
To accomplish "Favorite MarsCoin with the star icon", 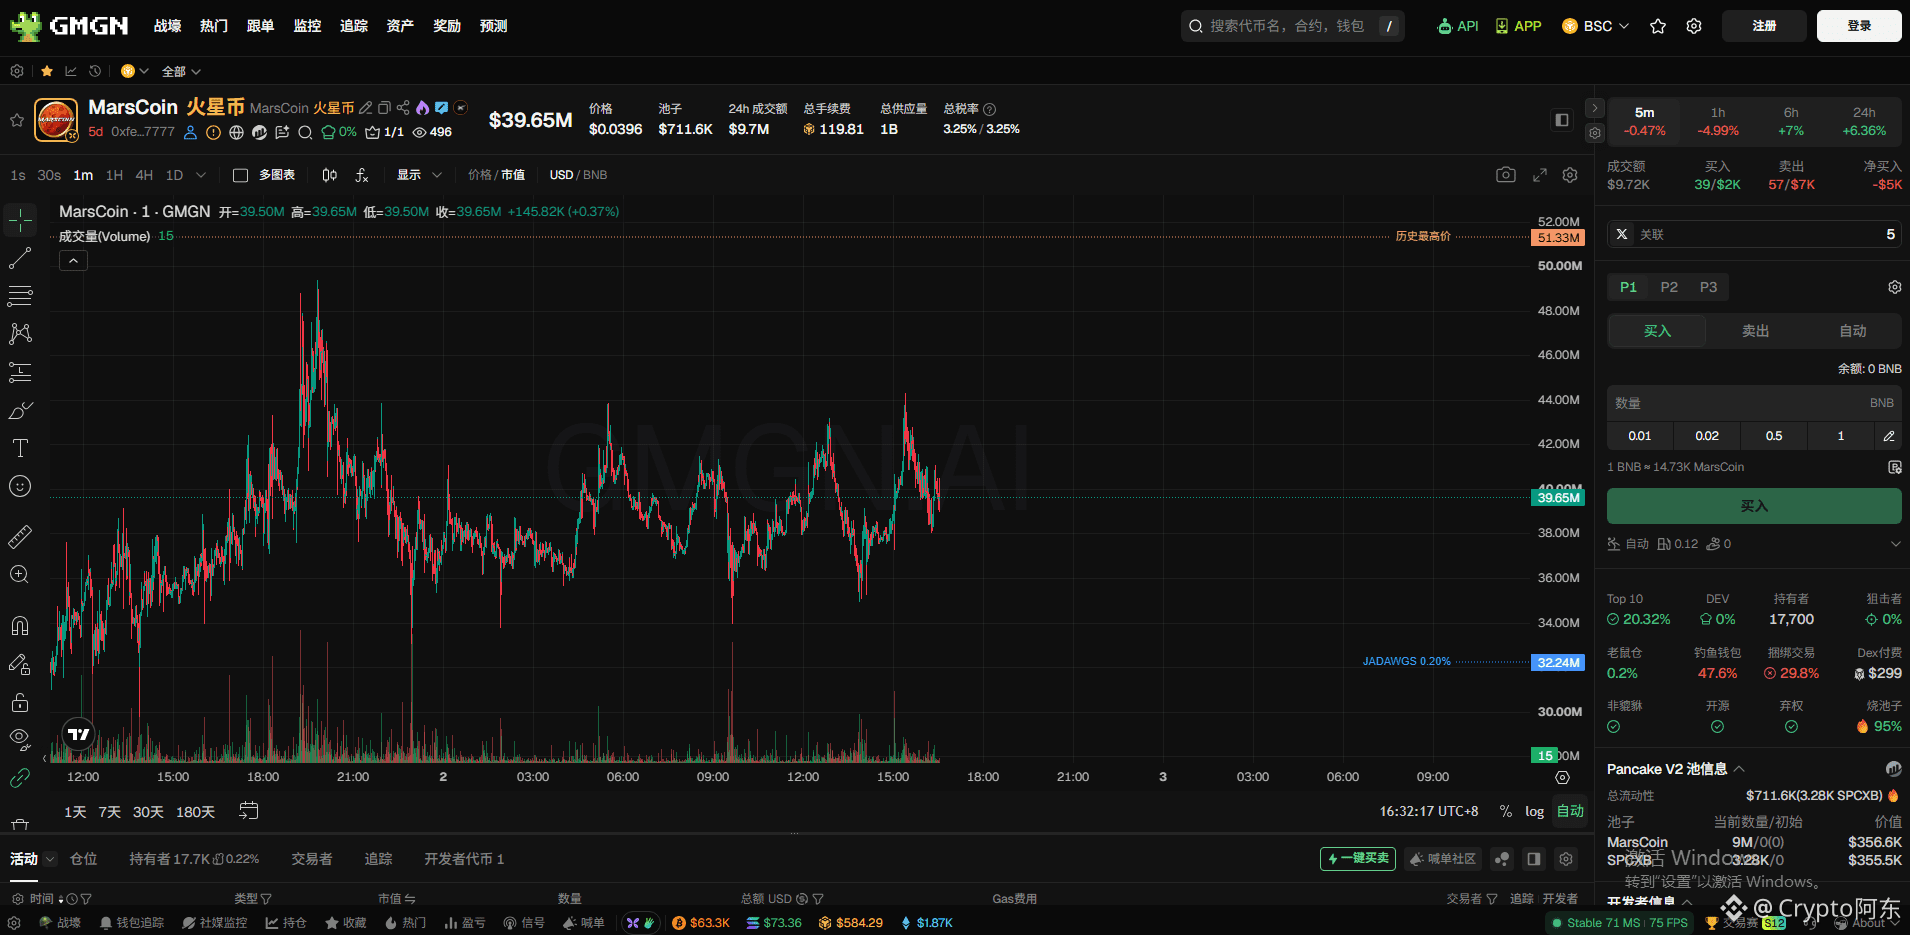I will tap(17, 120).
